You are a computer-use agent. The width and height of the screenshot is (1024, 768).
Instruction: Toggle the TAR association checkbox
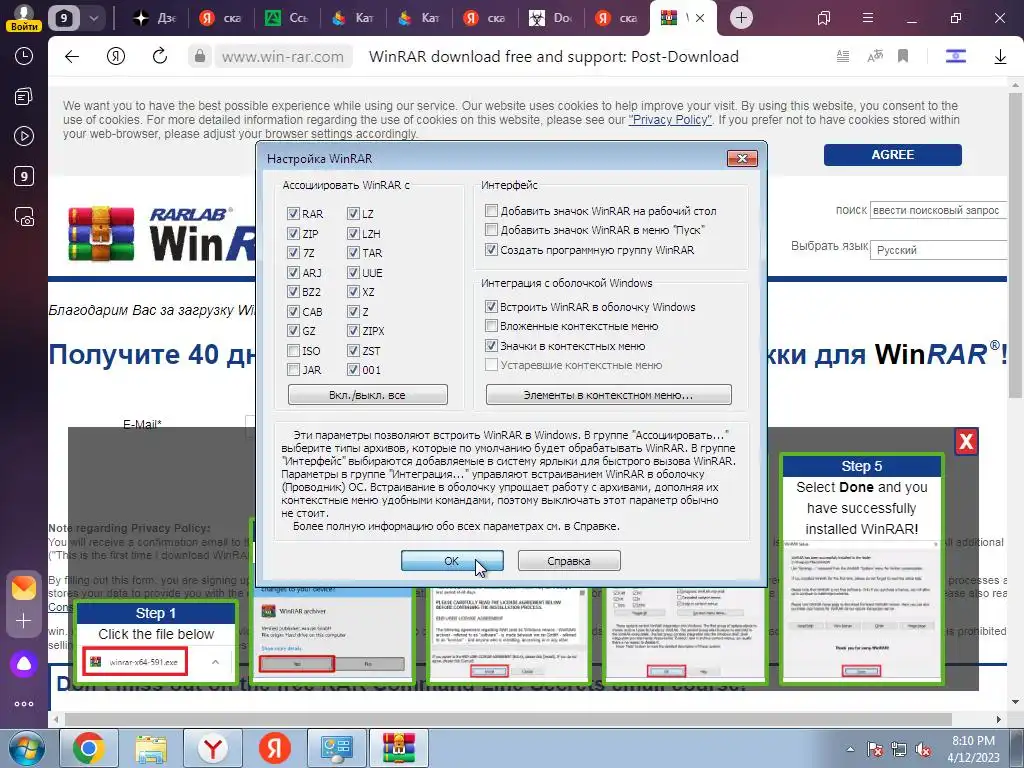pos(353,253)
